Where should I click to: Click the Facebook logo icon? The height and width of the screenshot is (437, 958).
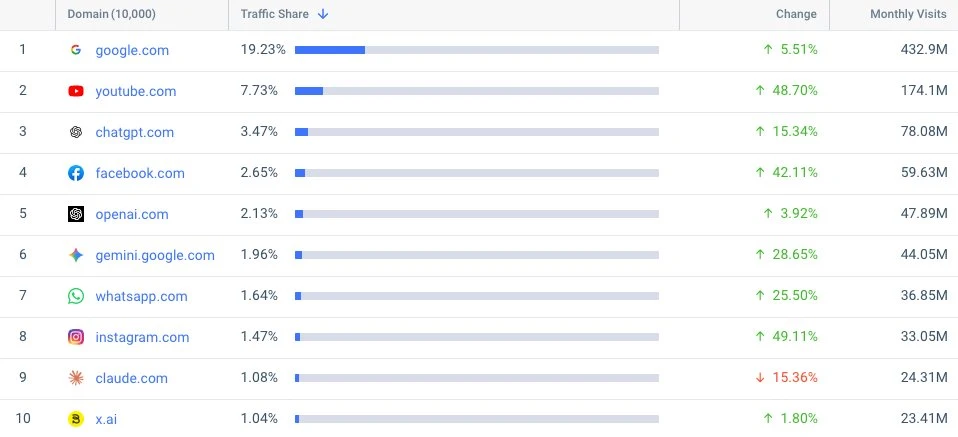76,173
